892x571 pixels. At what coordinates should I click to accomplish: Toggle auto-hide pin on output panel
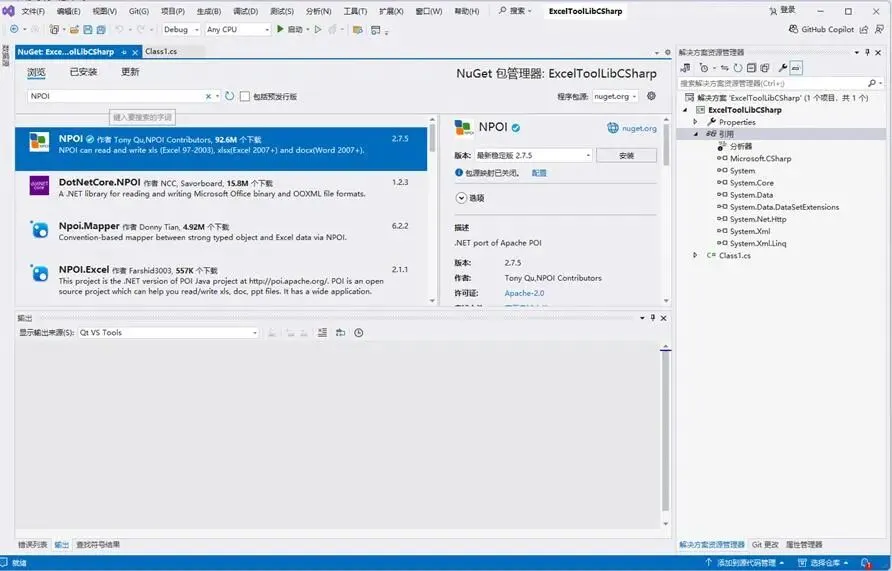click(x=653, y=318)
